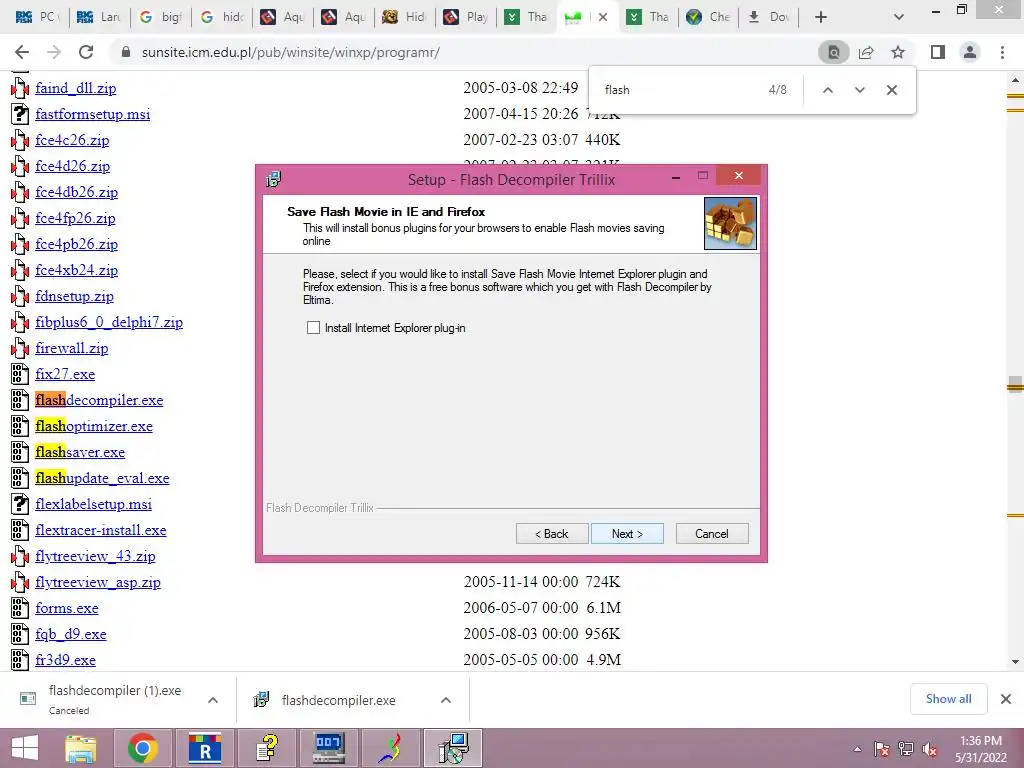Image resolution: width=1024 pixels, height=768 pixels.
Task: Open Google Chrome from the taskbar
Action: coord(142,748)
